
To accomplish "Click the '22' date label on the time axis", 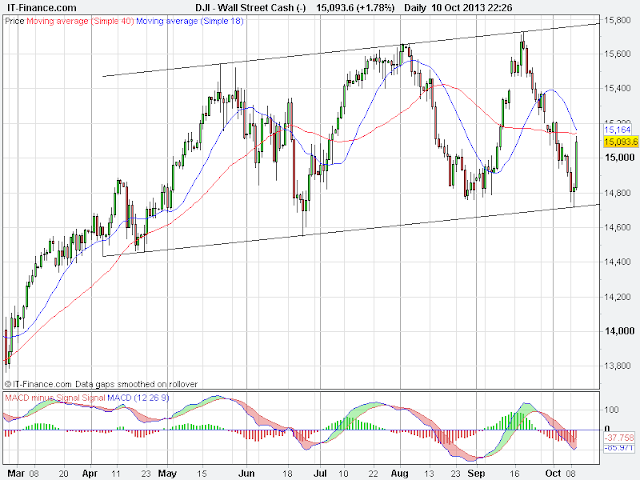I will (373, 473).
